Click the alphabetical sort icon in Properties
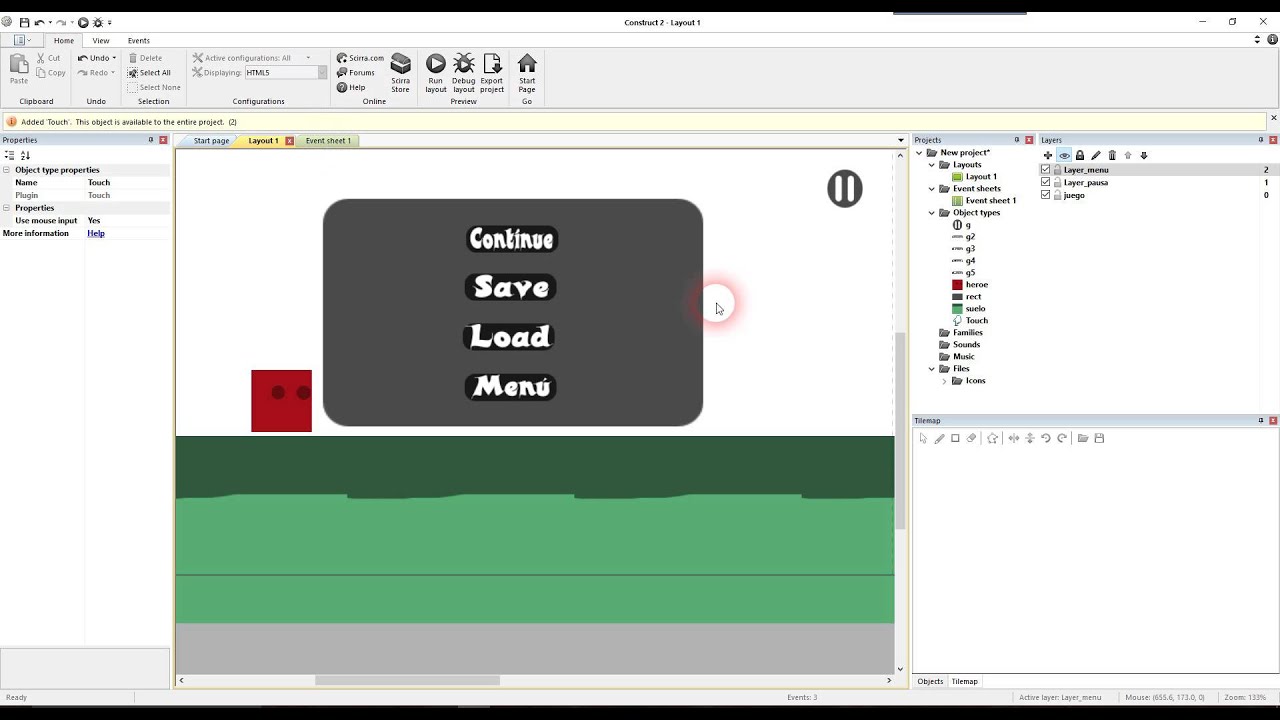Viewport: 1280px width, 720px height. pos(25,155)
